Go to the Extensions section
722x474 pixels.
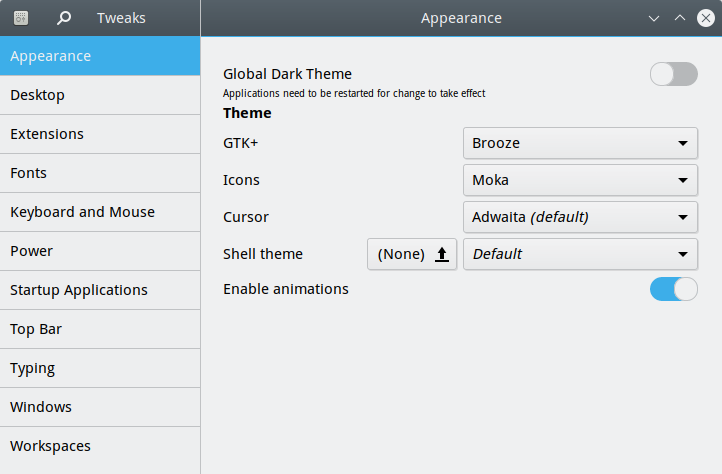tap(100, 134)
